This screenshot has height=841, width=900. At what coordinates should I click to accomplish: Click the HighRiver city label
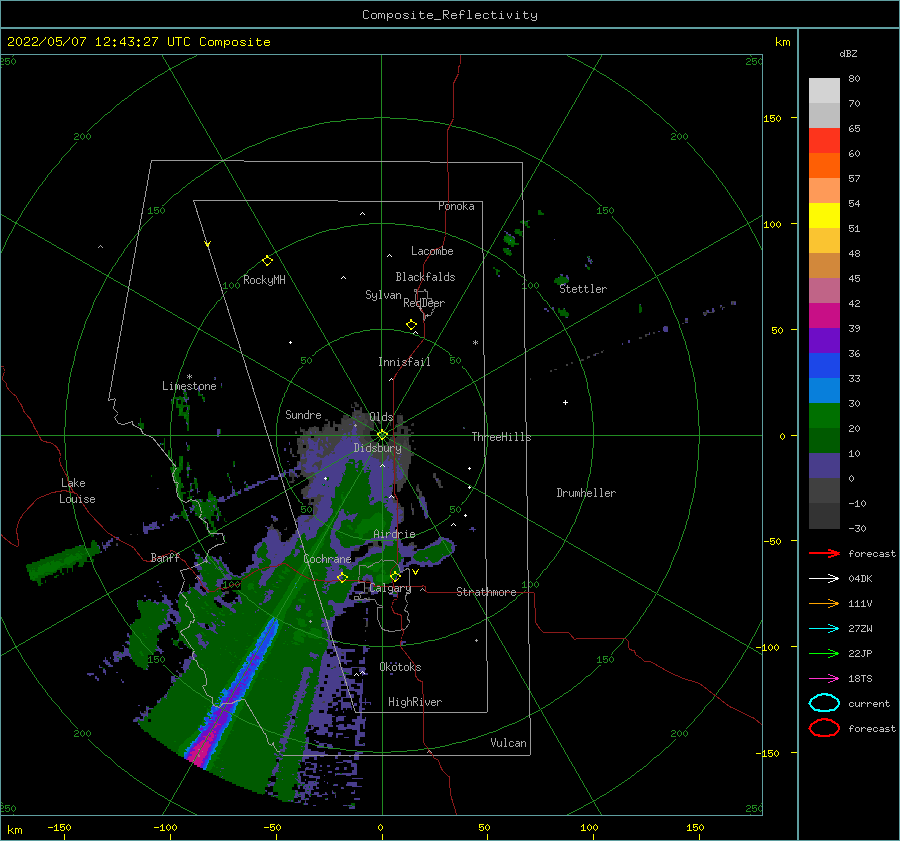click(x=415, y=702)
